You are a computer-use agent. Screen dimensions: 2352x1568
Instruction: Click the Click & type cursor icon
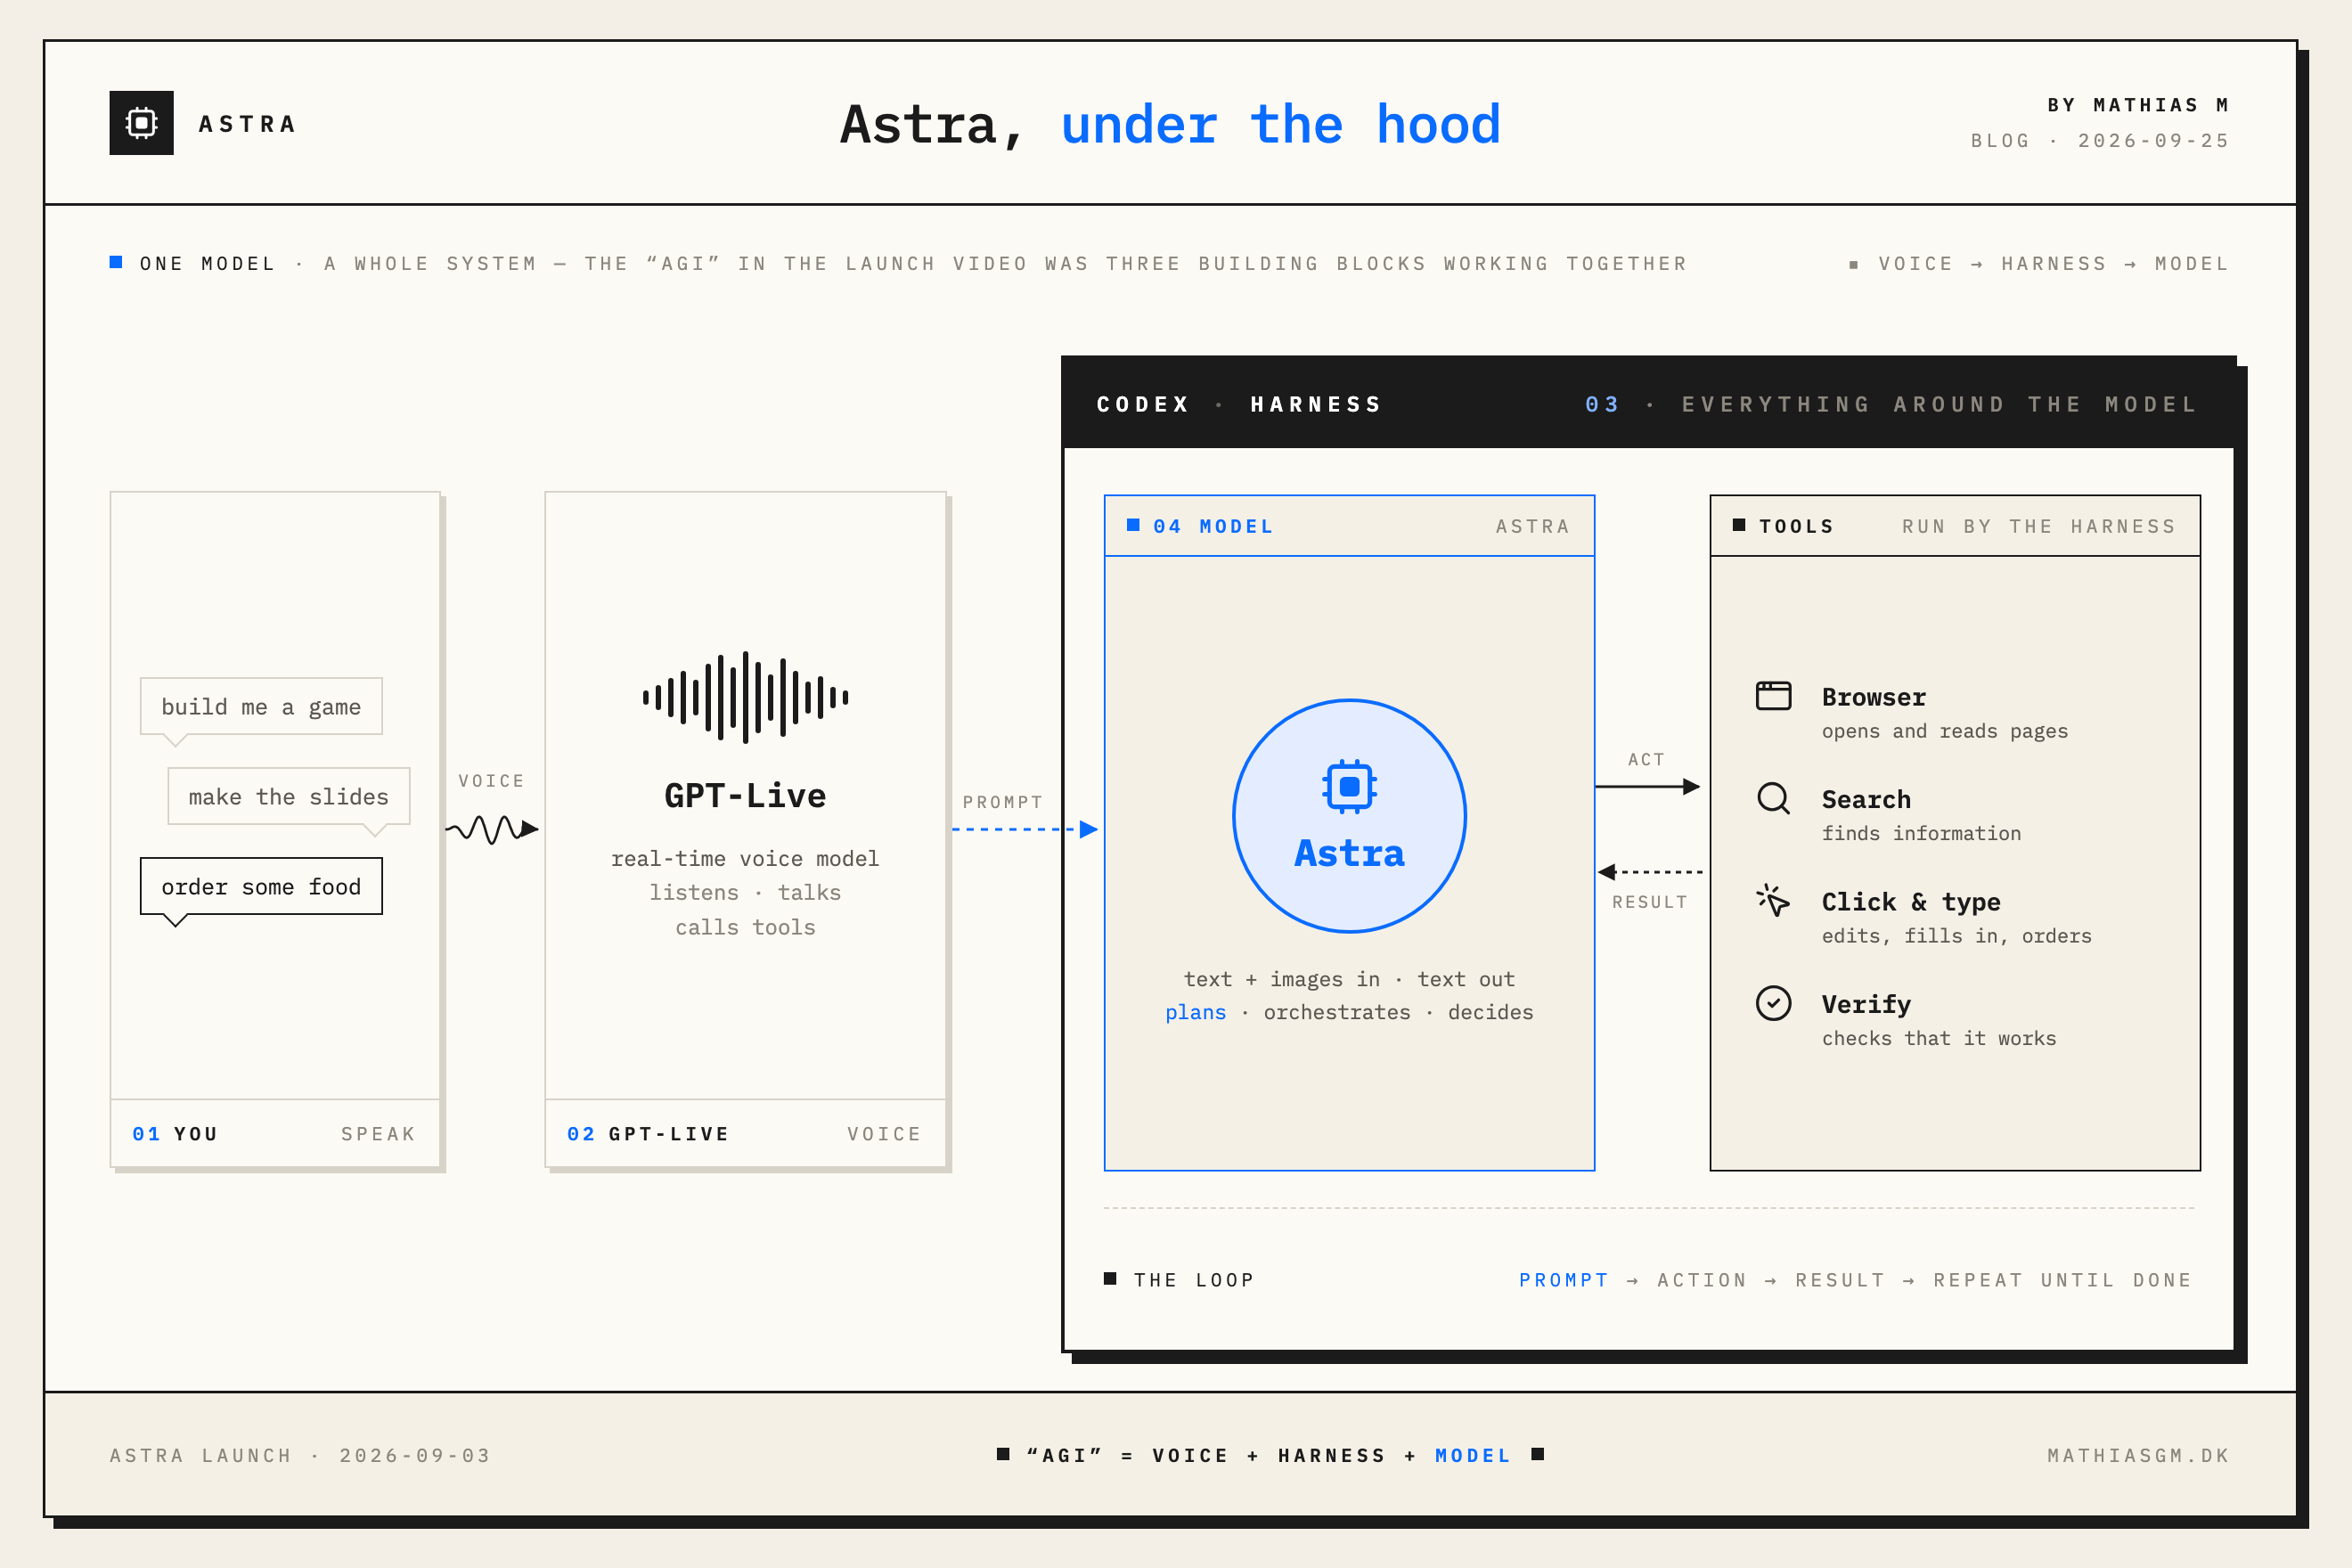[1773, 900]
